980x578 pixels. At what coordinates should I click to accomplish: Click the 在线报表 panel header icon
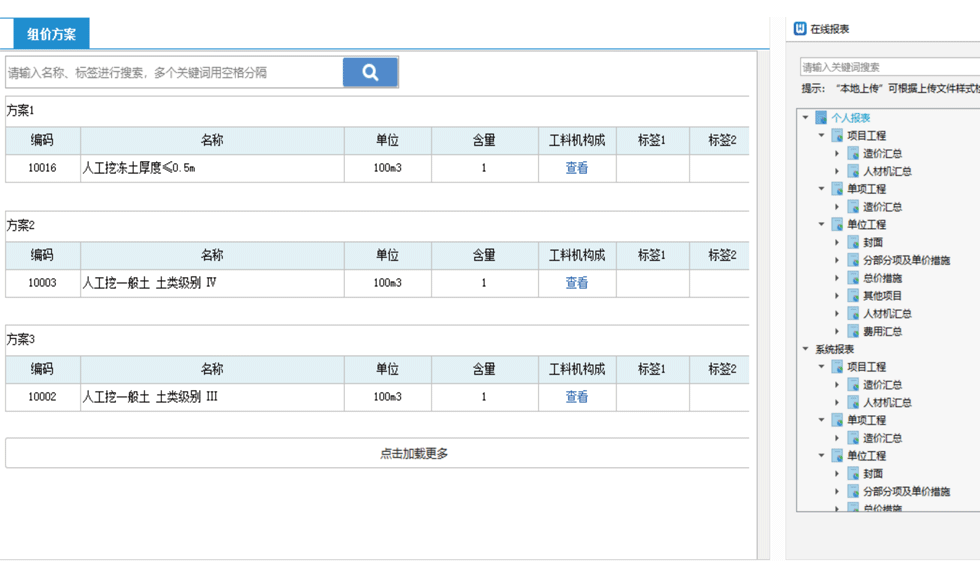[800, 29]
